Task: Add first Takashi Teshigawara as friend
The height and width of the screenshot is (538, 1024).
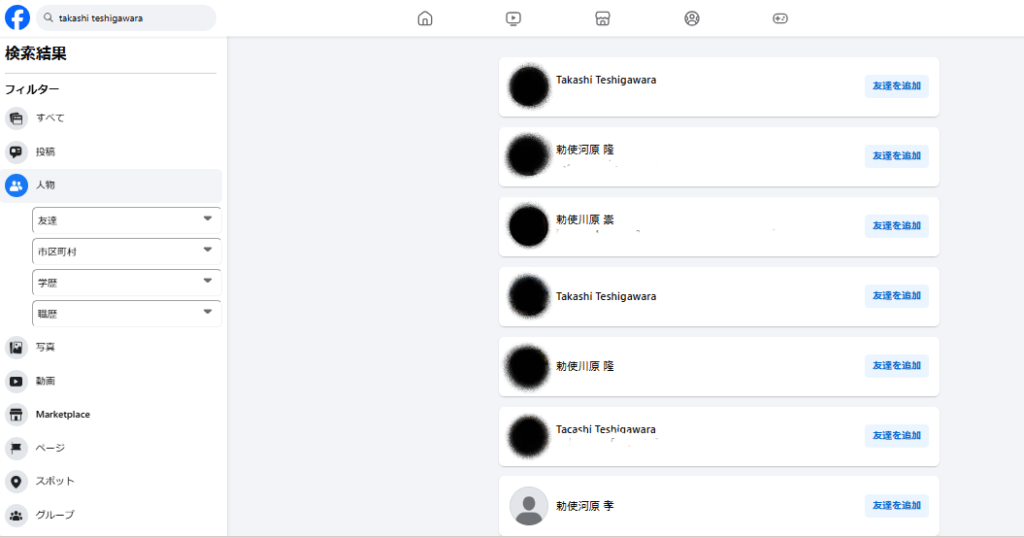Action: click(x=897, y=86)
